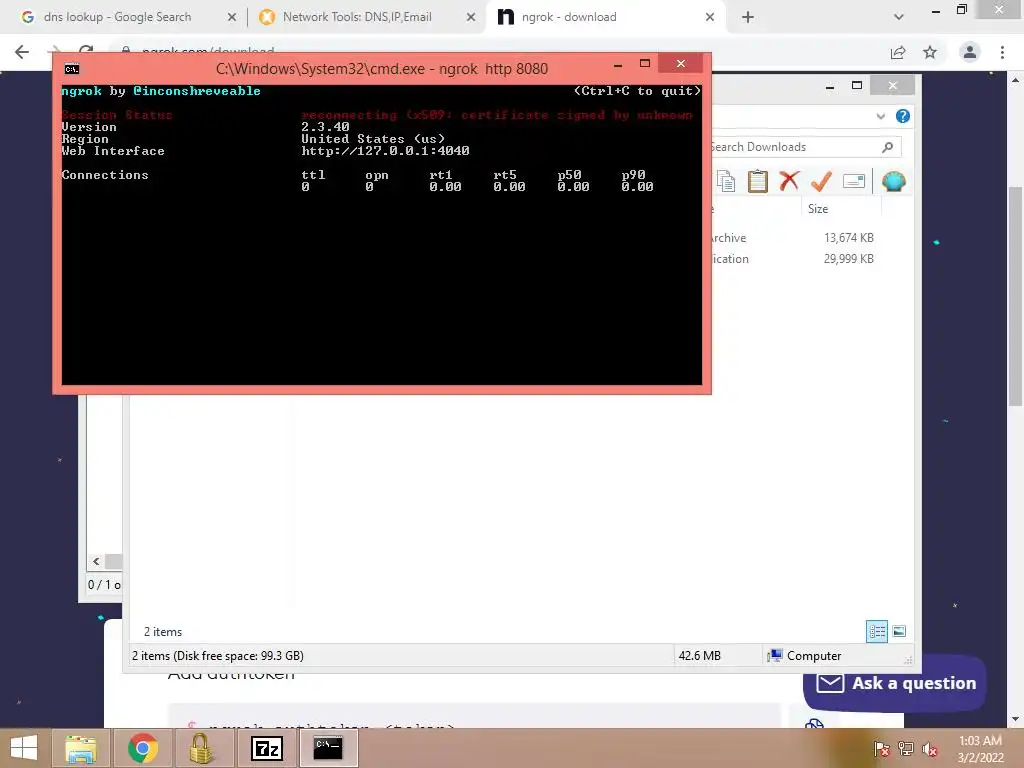Click the '2 items (Disk free space: 99.3 GB)' status text
This screenshot has height=768, width=1024.
click(217, 656)
